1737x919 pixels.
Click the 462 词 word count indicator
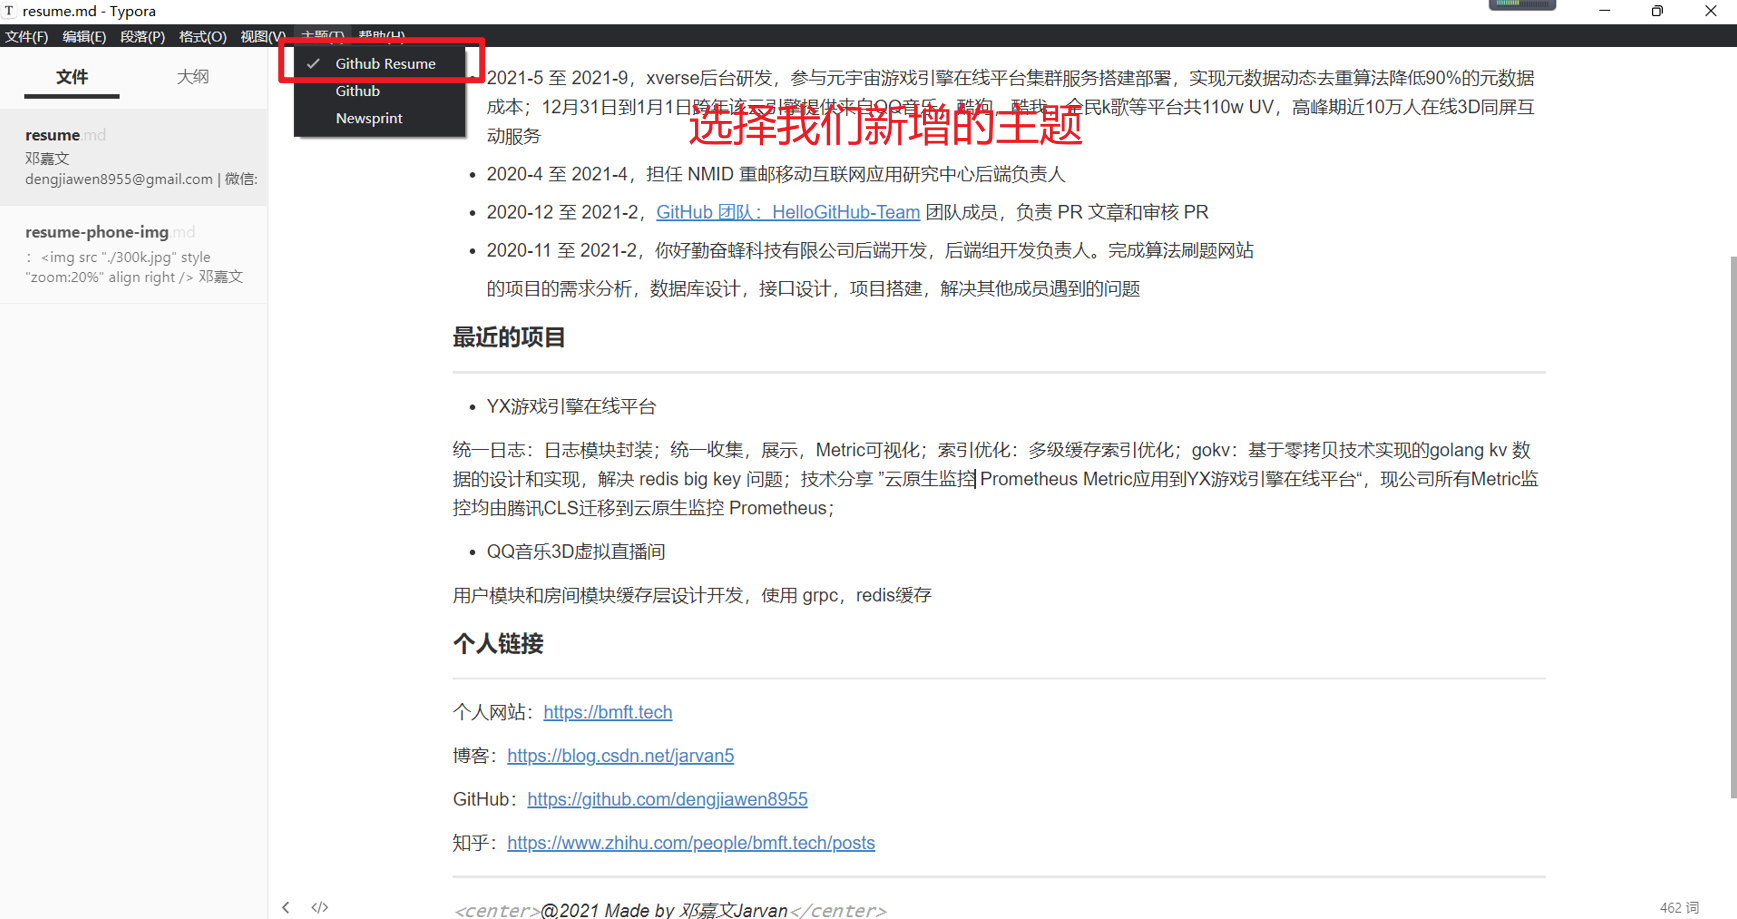click(x=1680, y=907)
